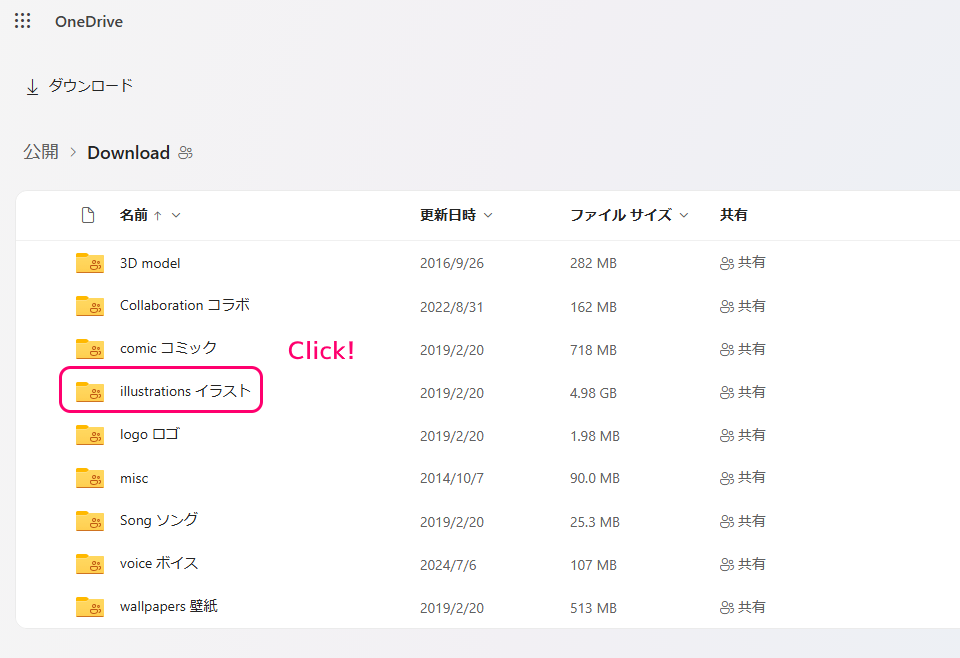Open the voice ボイス folder name

coord(159,563)
